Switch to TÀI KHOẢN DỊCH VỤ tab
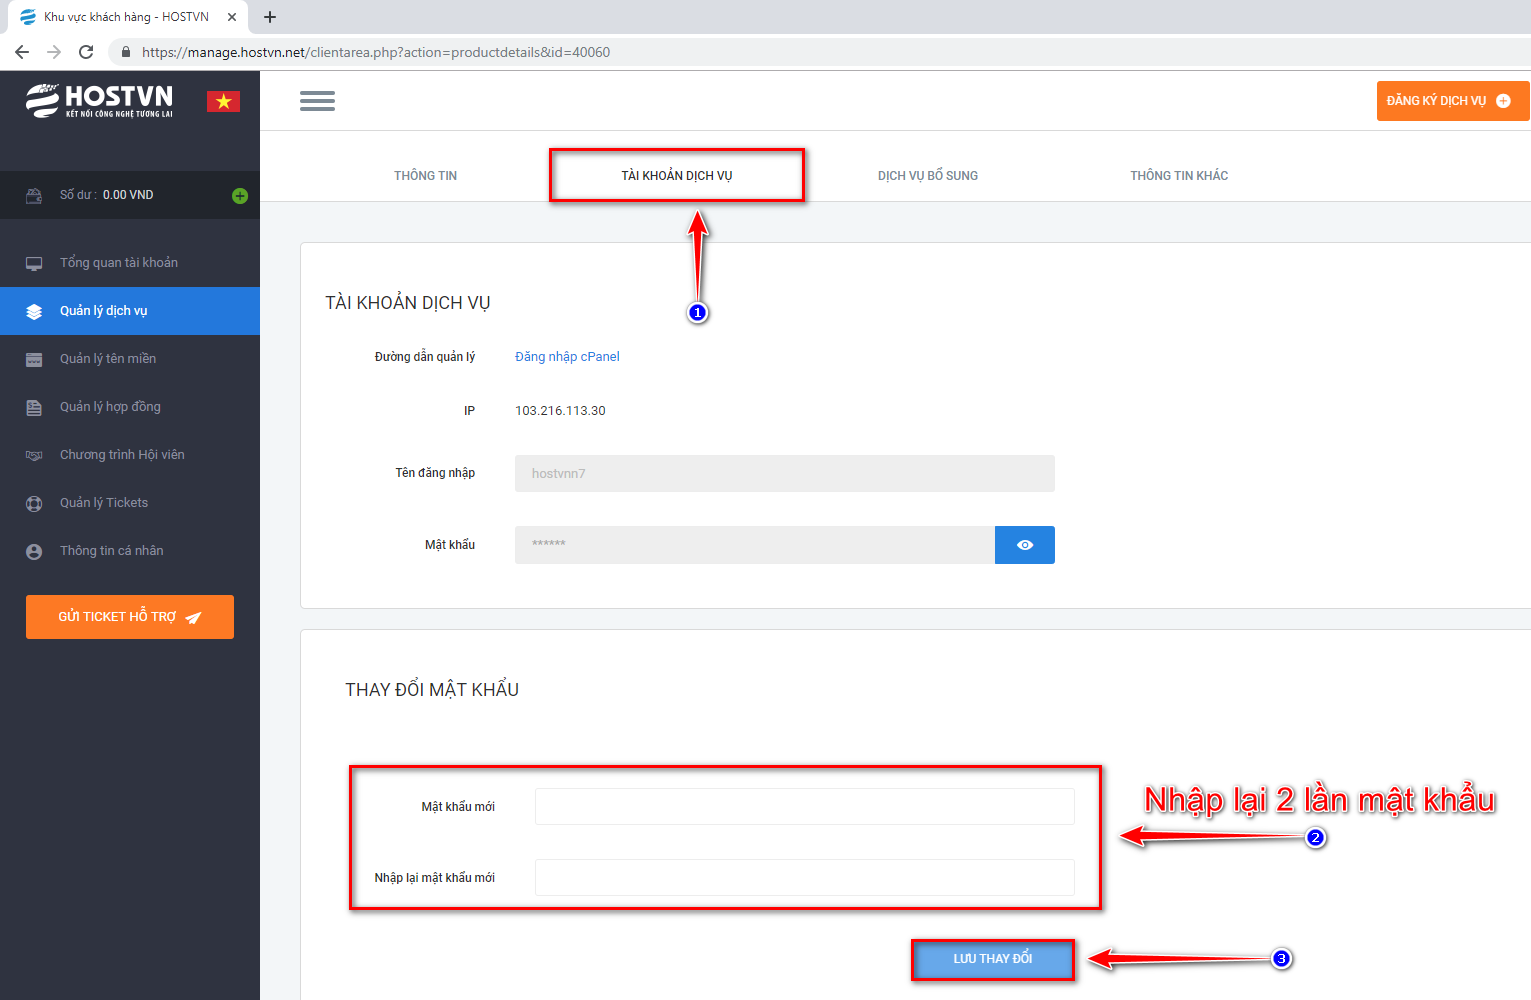 pos(676,176)
